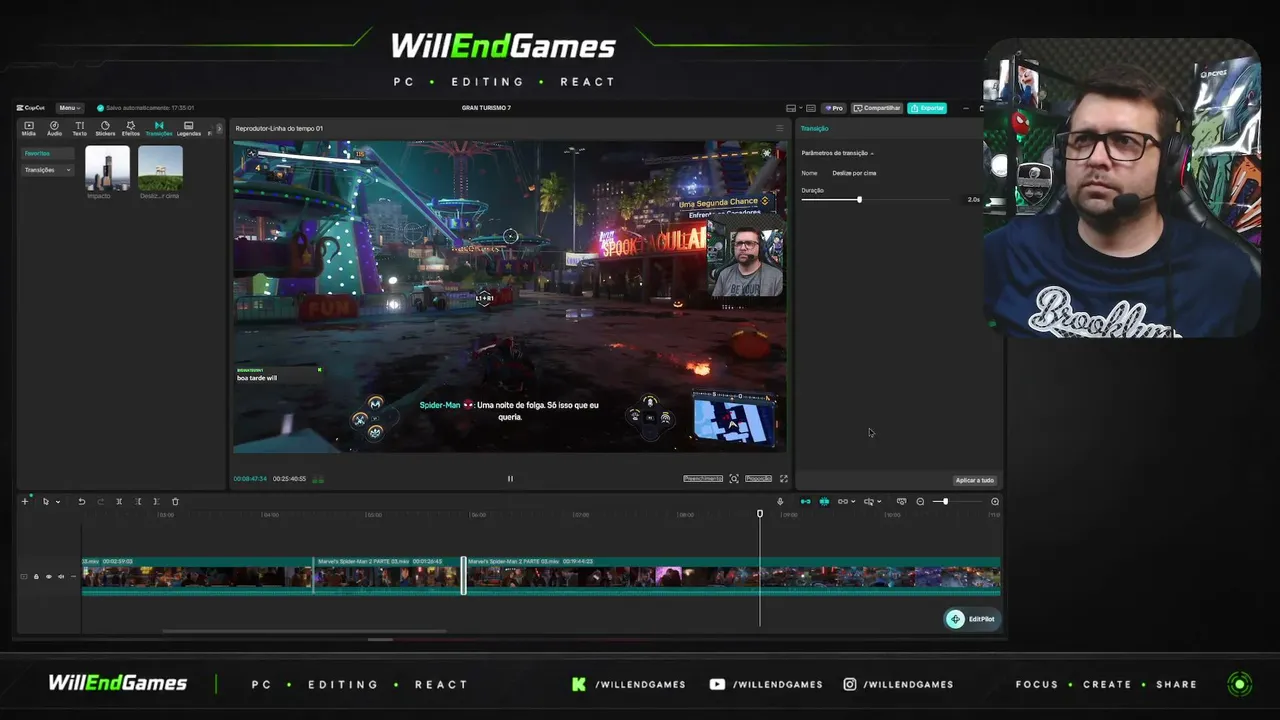Mute the main video track
This screenshot has height=720, width=1280.
[60, 577]
